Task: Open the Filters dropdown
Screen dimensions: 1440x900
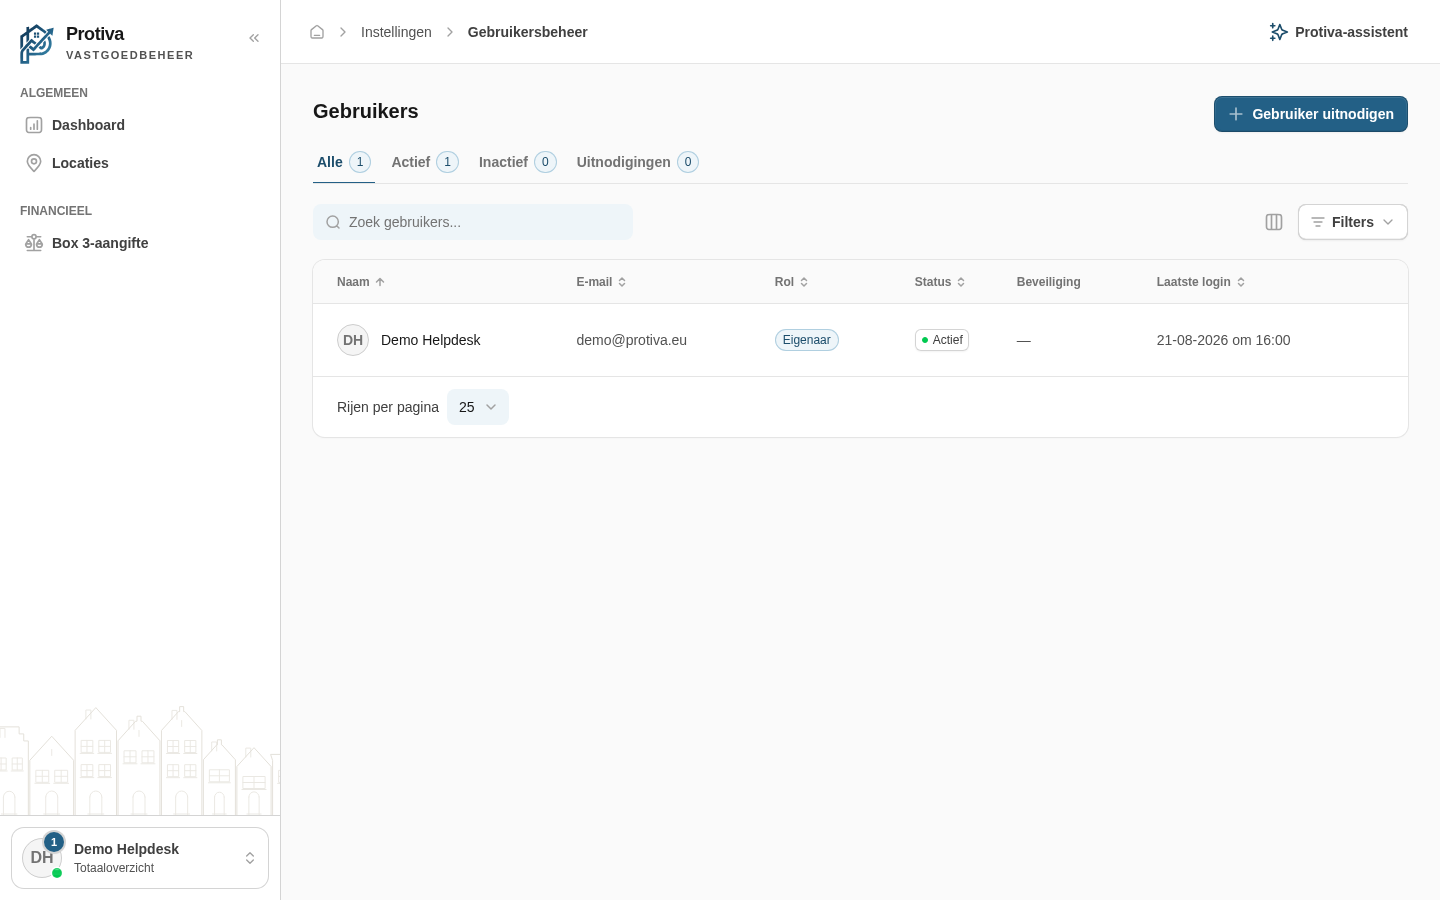Action: (1353, 222)
